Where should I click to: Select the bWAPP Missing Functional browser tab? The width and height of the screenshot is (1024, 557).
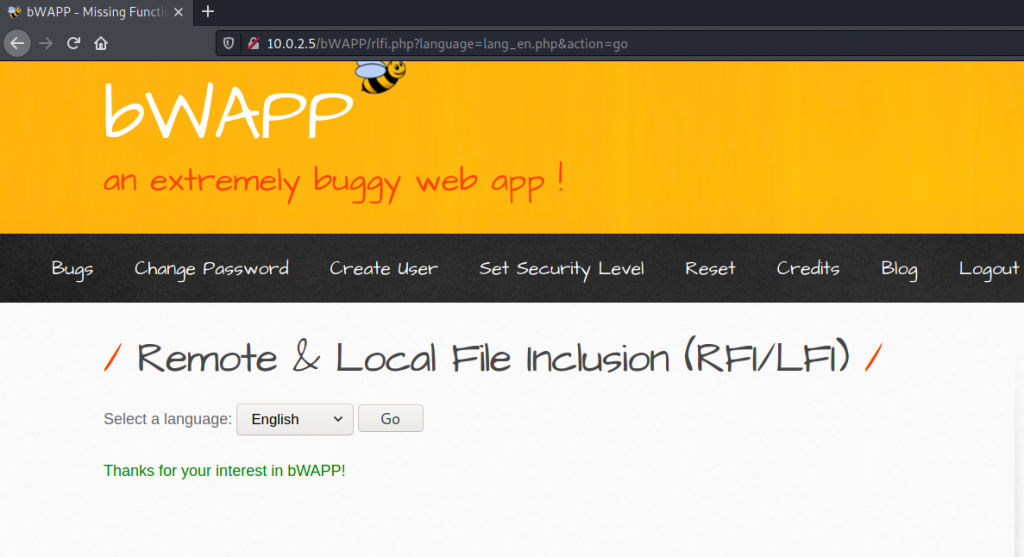pyautogui.click(x=90, y=12)
